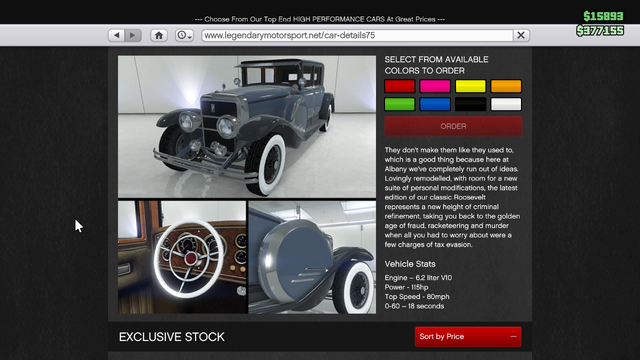This screenshot has width=640, height=360.
Task: View the spare wheel close-up image
Action: click(x=312, y=257)
